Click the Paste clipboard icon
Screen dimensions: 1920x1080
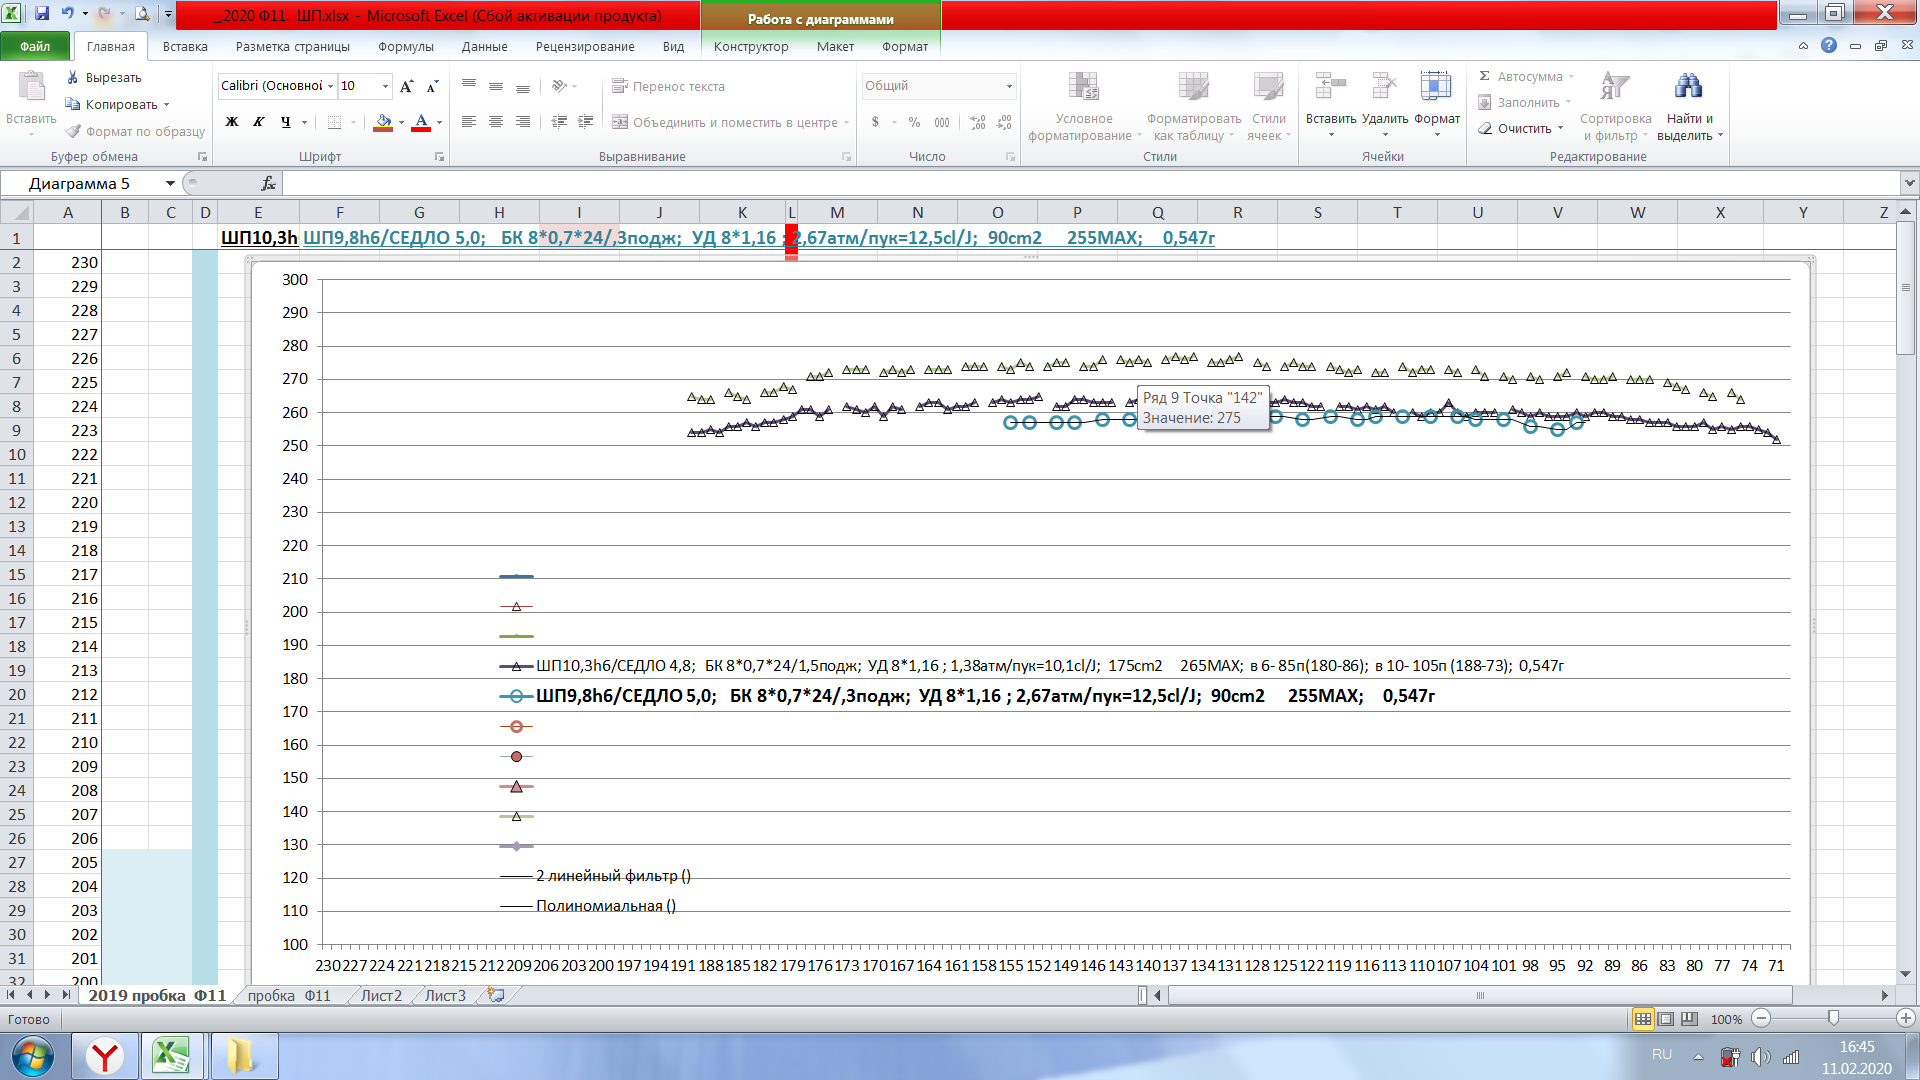[x=31, y=88]
